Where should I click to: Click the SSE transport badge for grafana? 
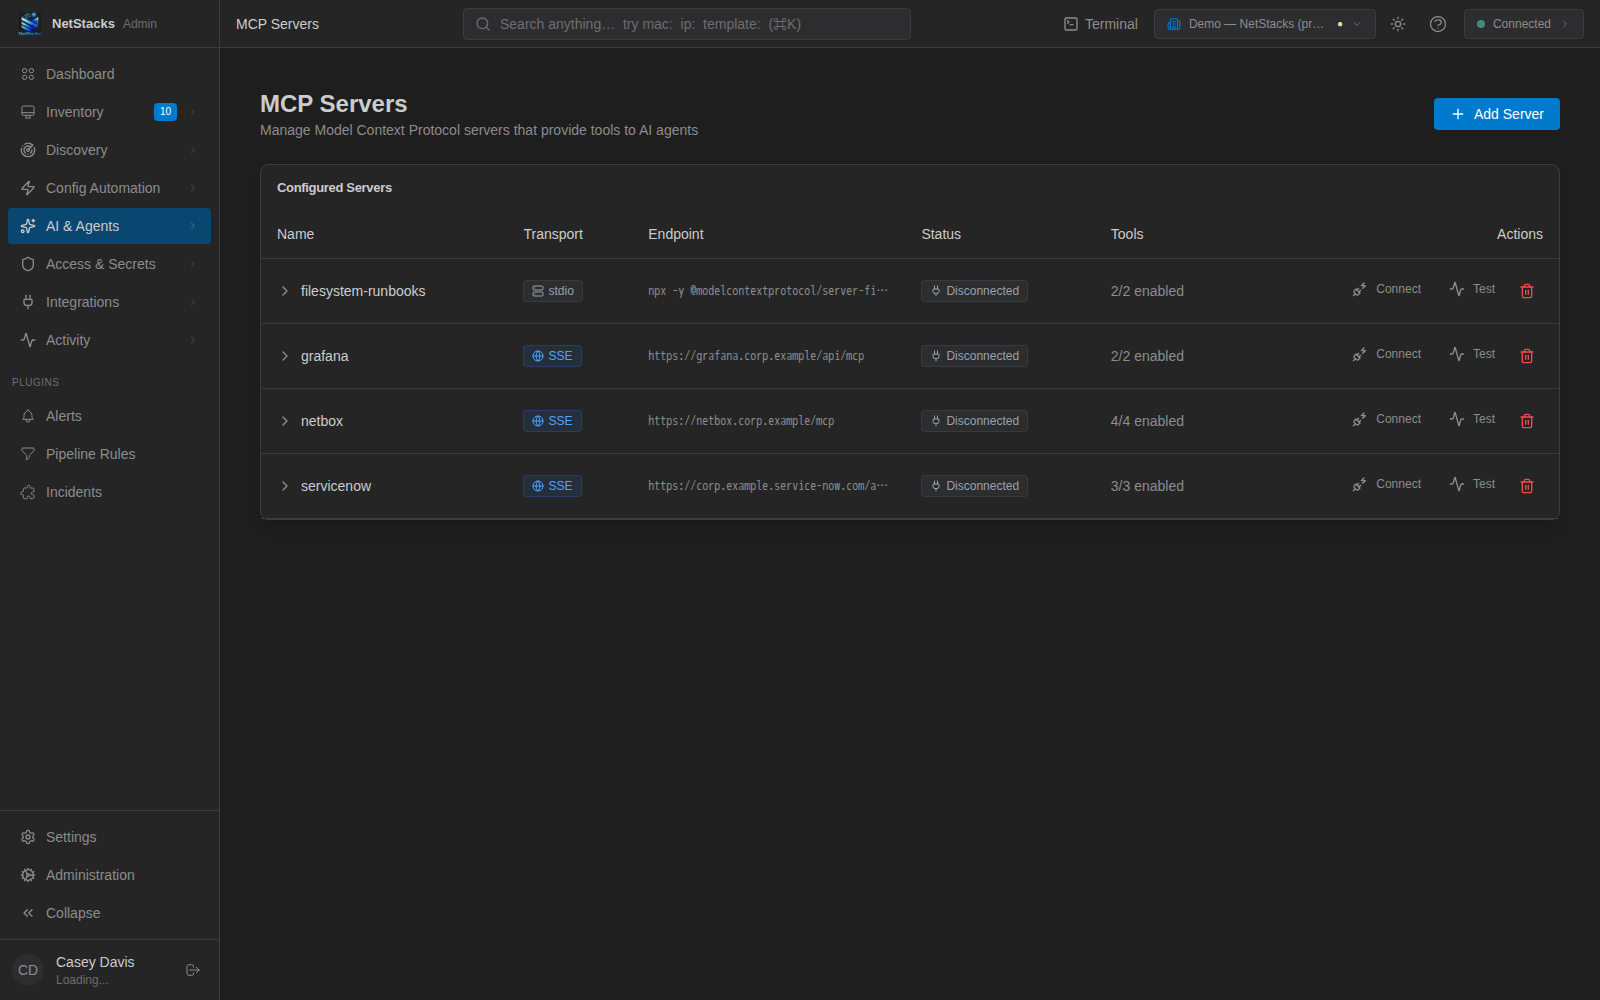coord(552,356)
